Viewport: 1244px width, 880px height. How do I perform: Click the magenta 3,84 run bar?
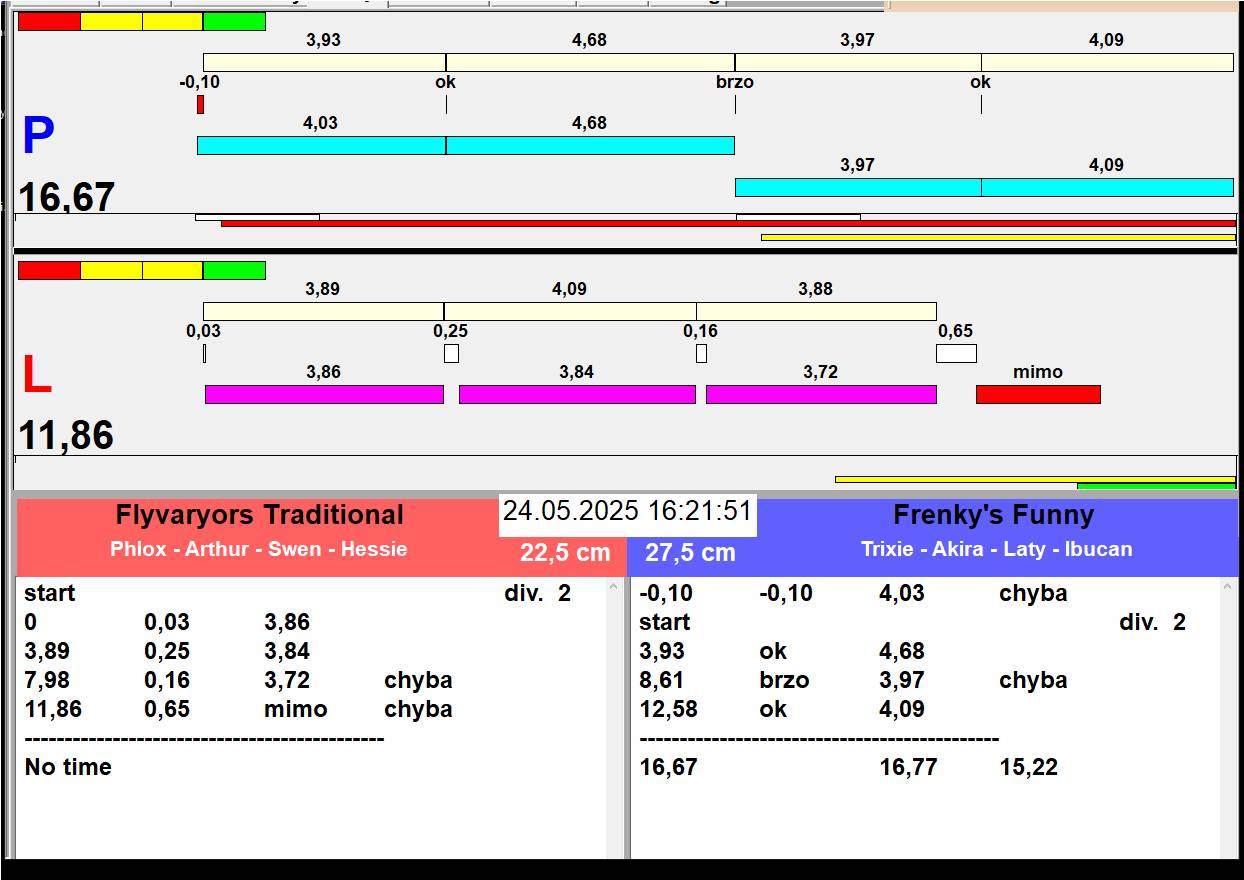577,394
